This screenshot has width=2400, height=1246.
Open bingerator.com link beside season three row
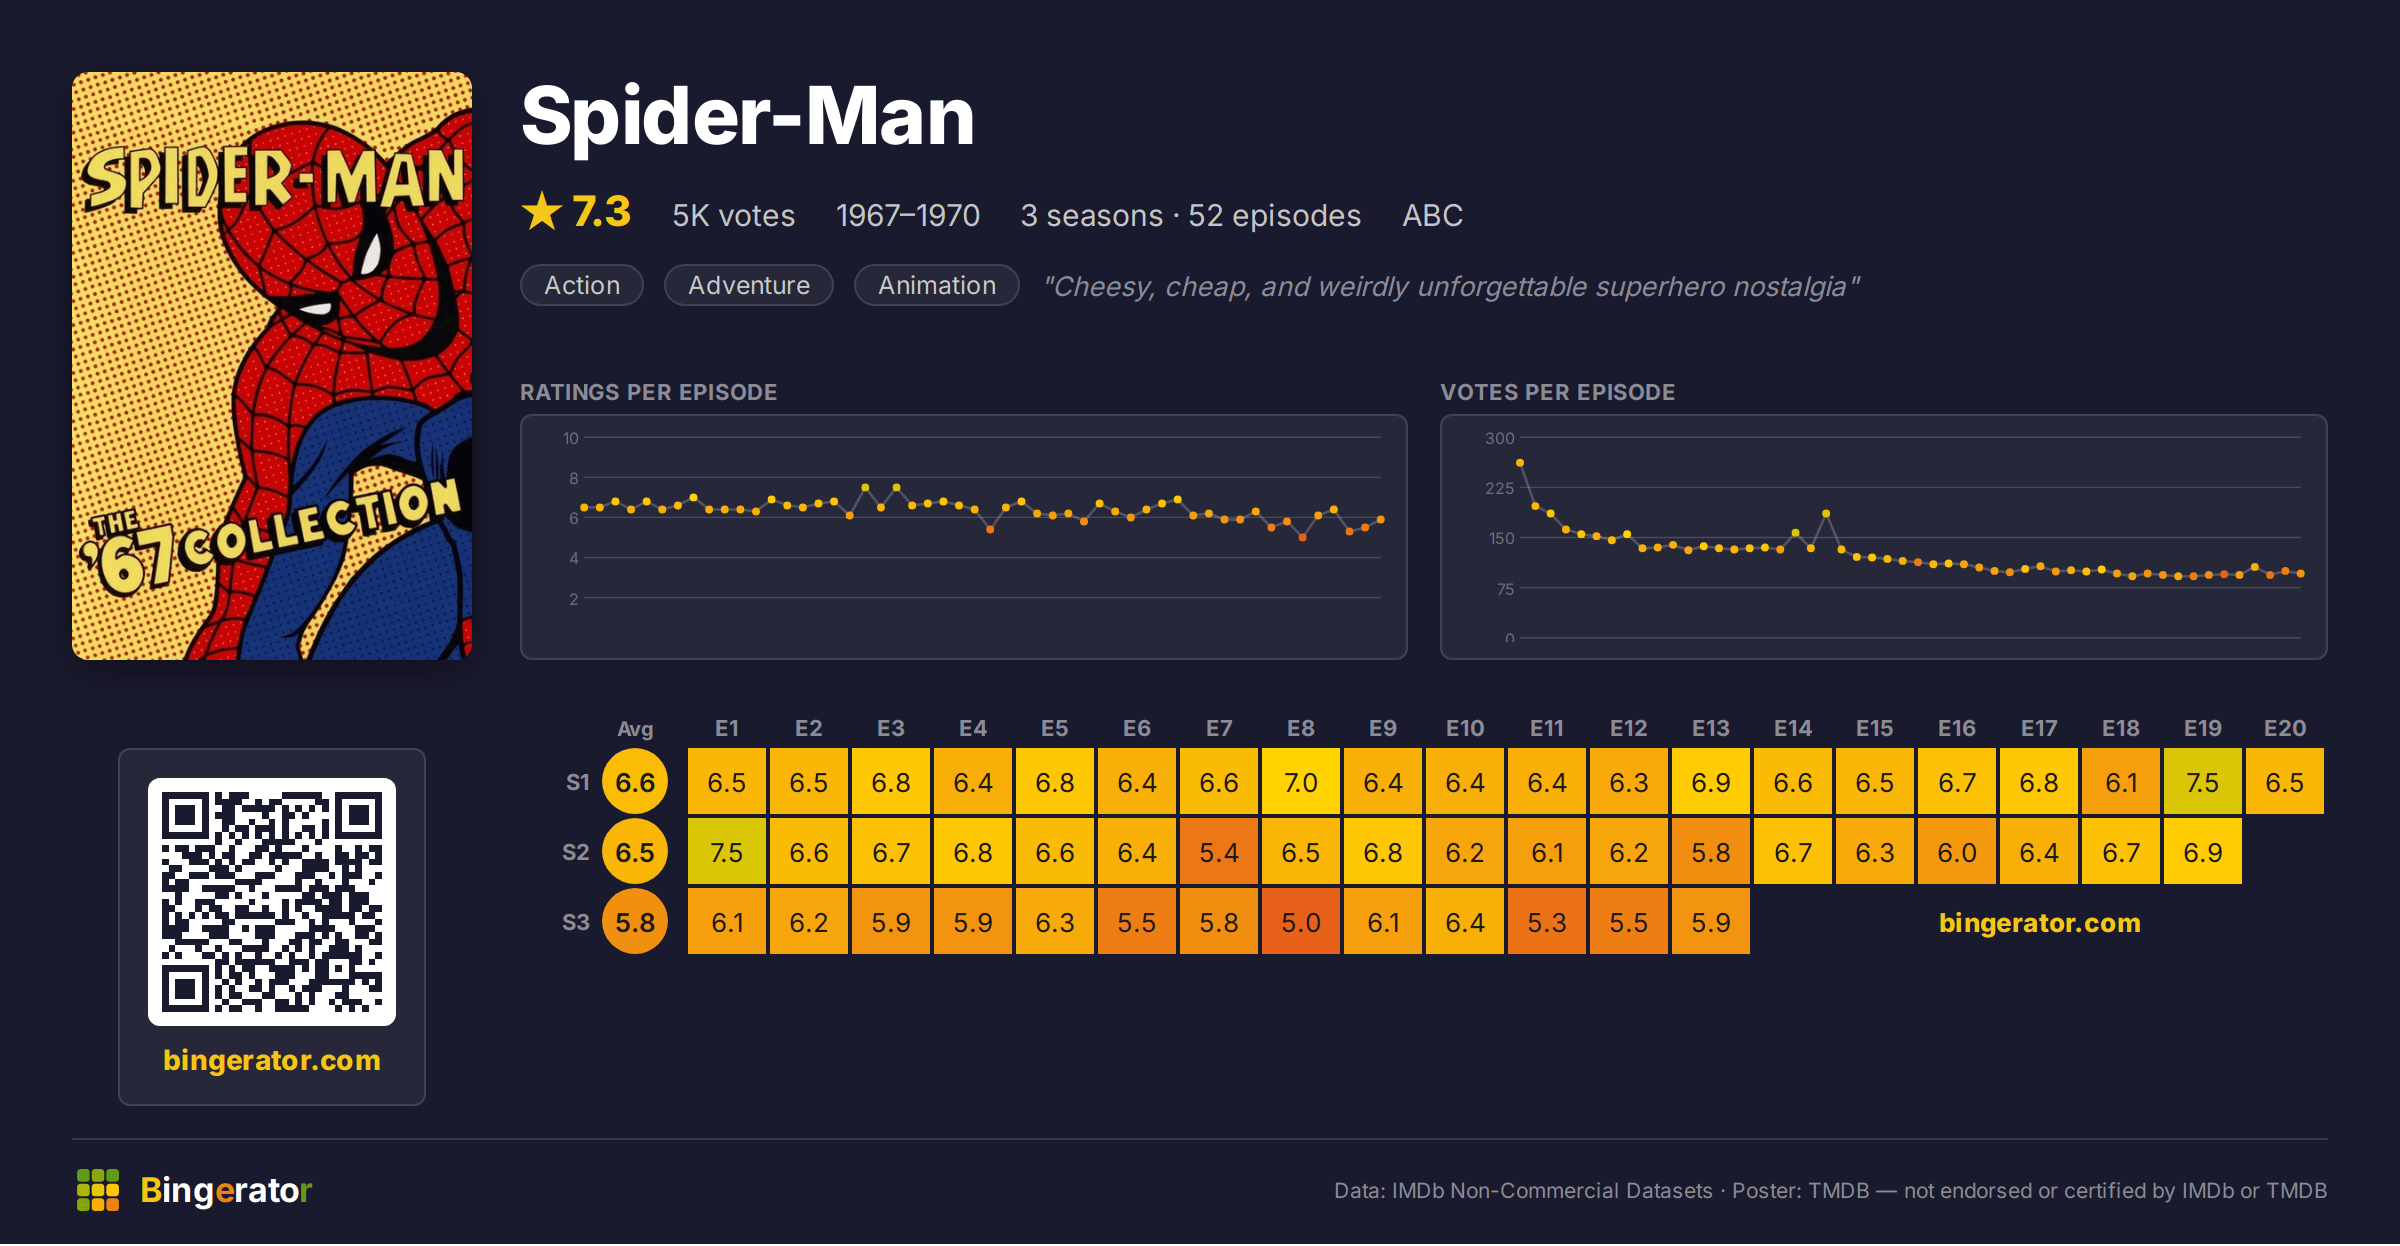(2040, 922)
